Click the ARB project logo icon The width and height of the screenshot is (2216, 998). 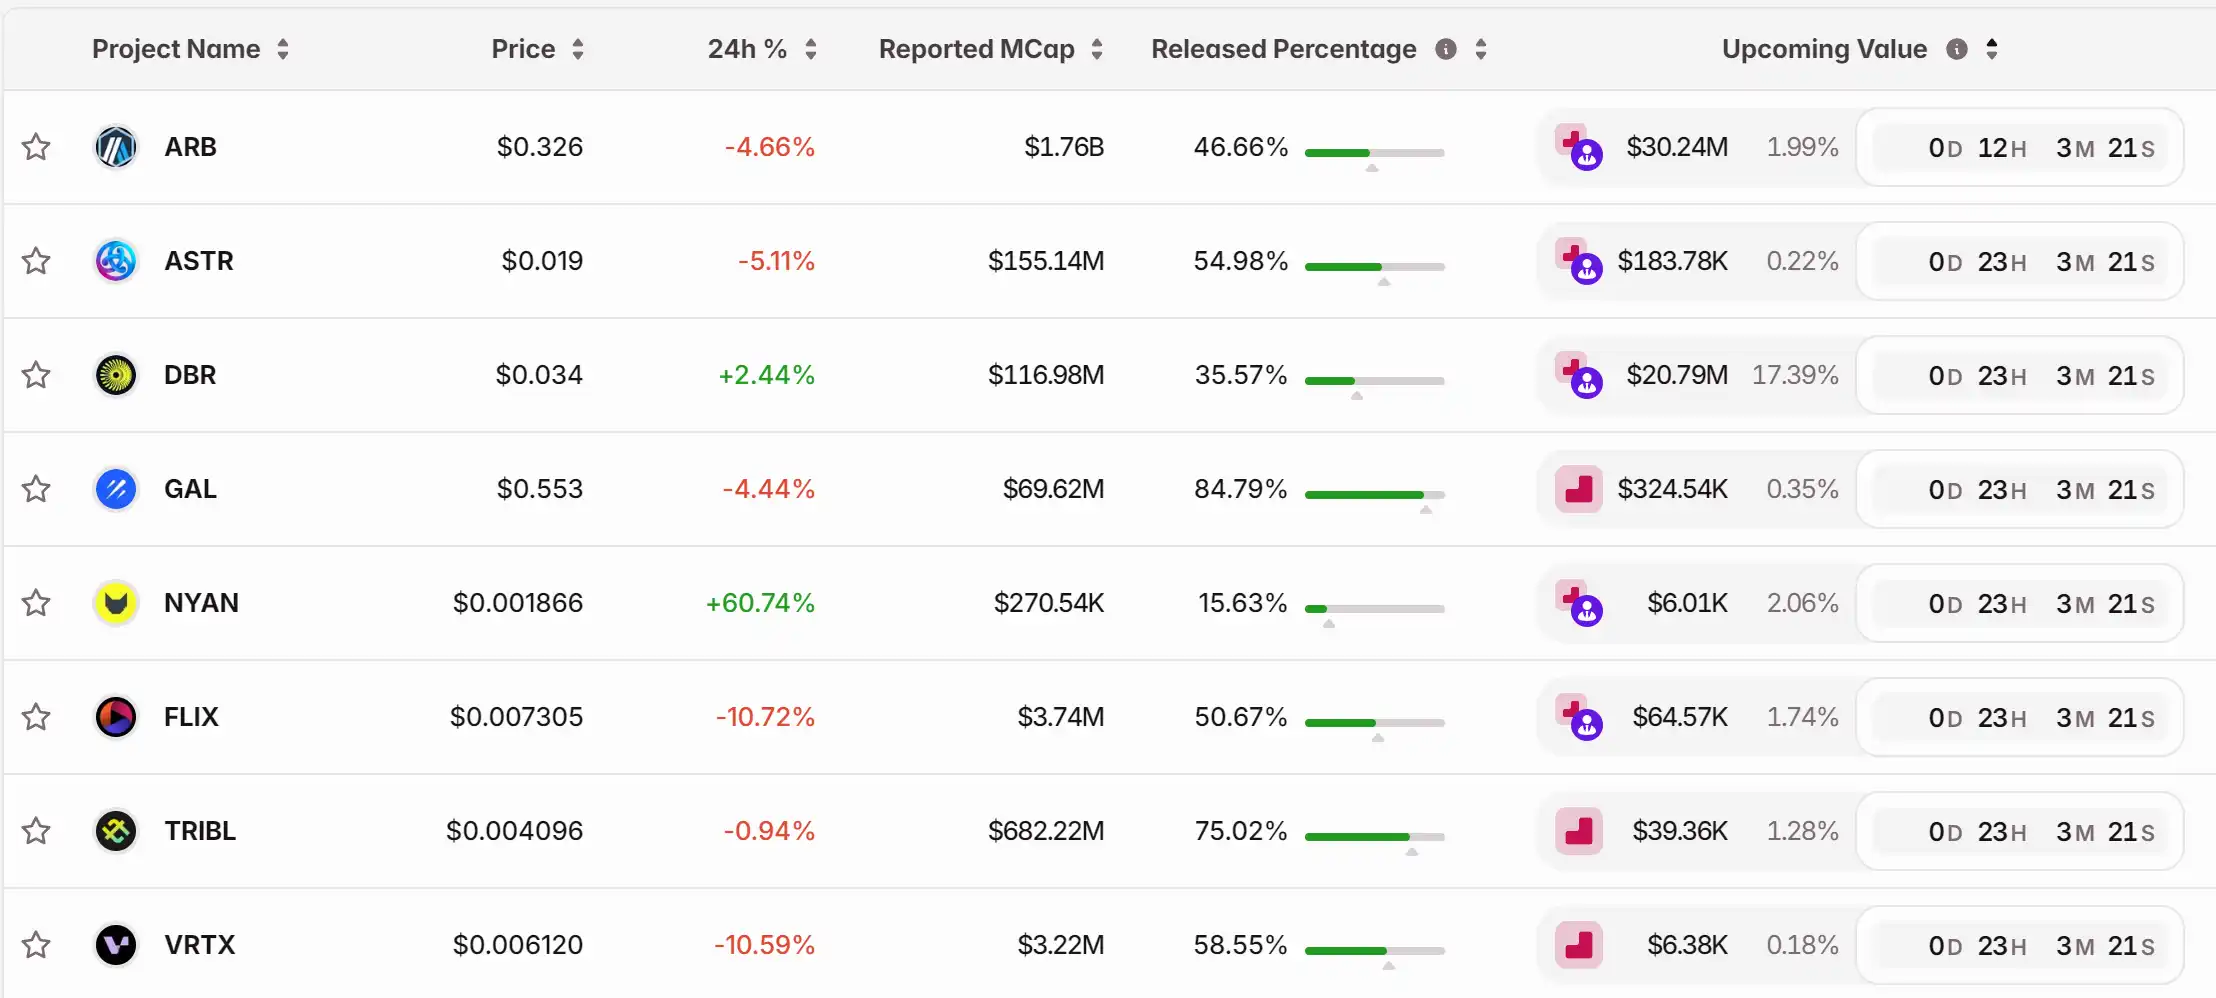pyautogui.click(x=116, y=147)
